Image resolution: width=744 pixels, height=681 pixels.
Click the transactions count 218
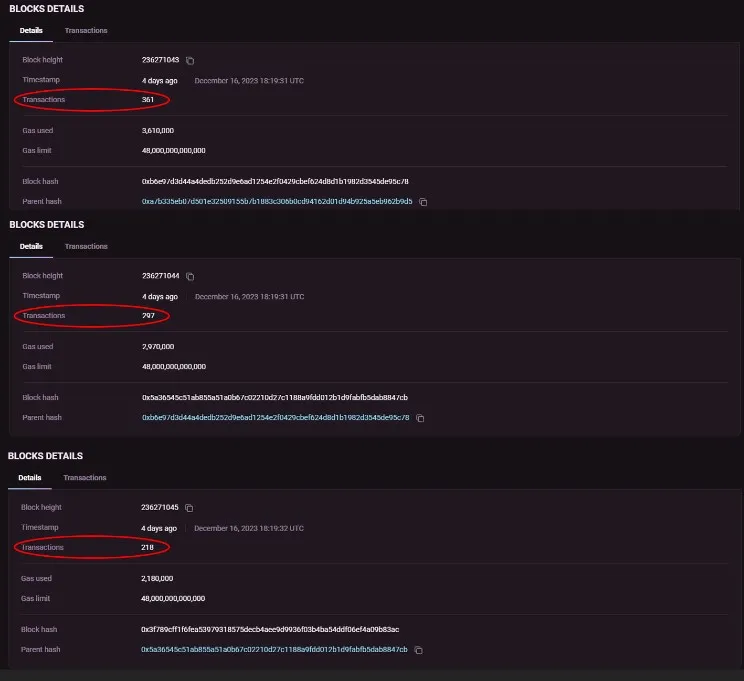click(147, 548)
